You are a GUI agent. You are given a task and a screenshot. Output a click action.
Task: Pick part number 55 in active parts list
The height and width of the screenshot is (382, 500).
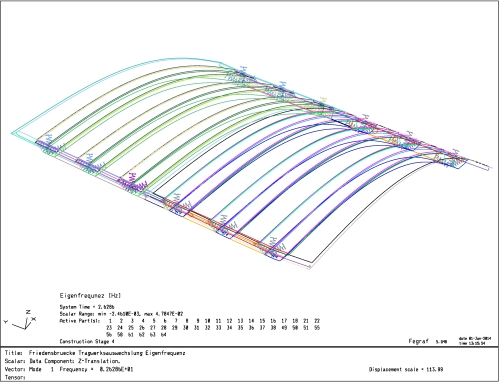[317, 328]
